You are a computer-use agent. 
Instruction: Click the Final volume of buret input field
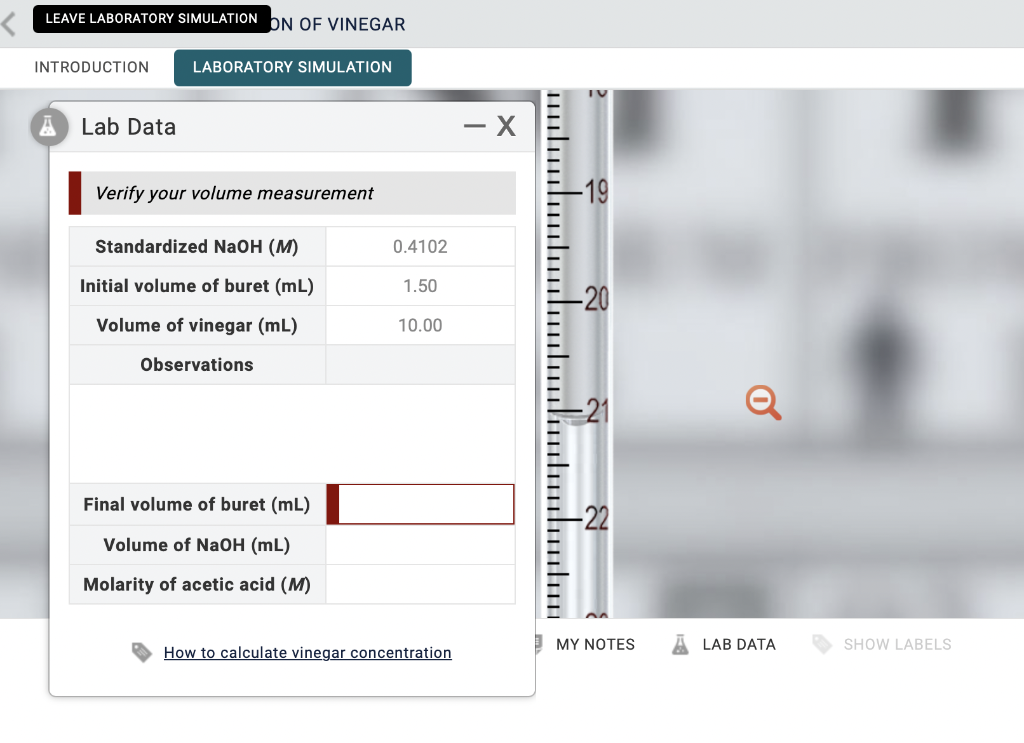click(424, 504)
